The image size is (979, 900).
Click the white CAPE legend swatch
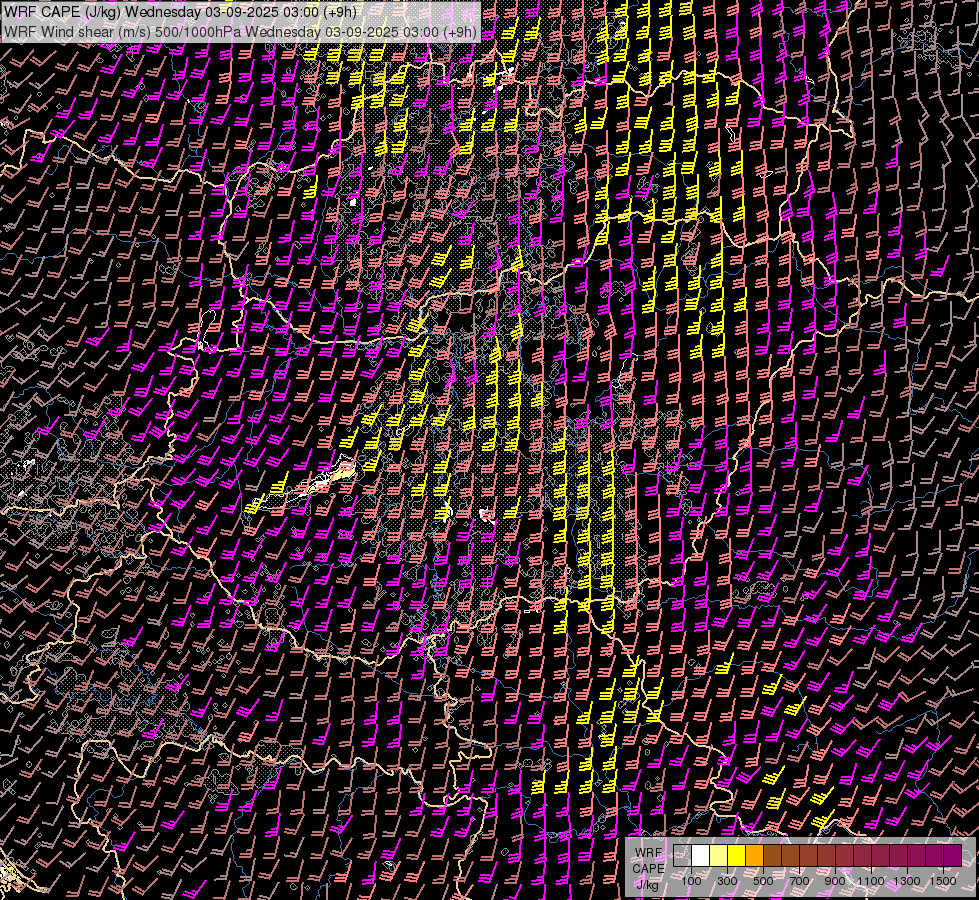pos(701,856)
